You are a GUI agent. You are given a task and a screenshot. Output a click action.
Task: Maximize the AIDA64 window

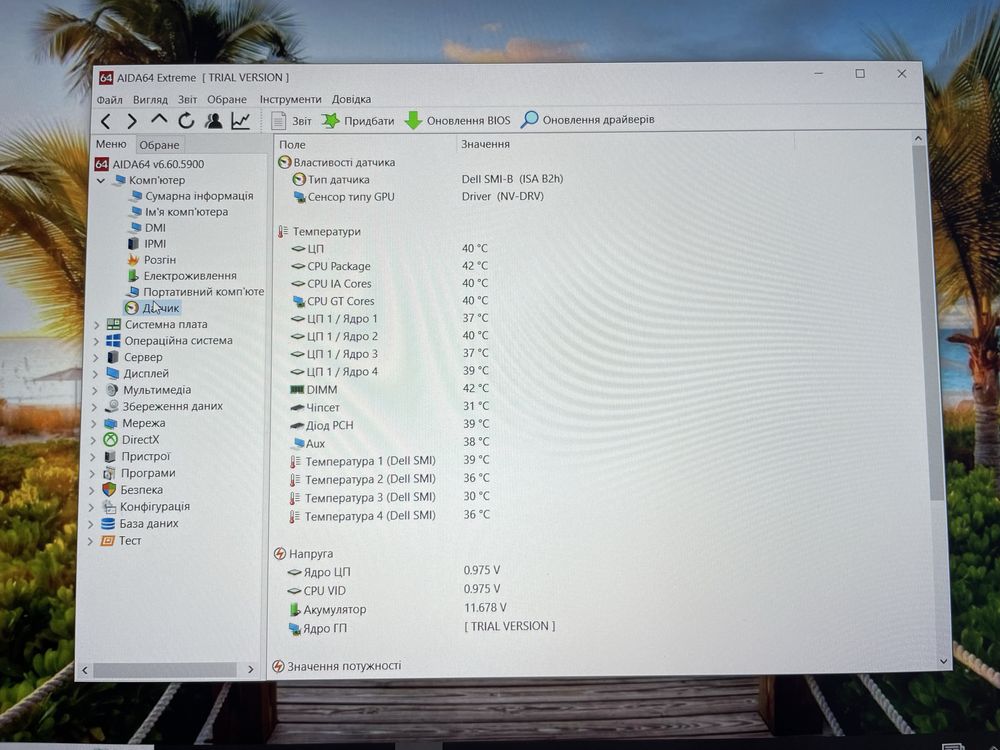860,73
